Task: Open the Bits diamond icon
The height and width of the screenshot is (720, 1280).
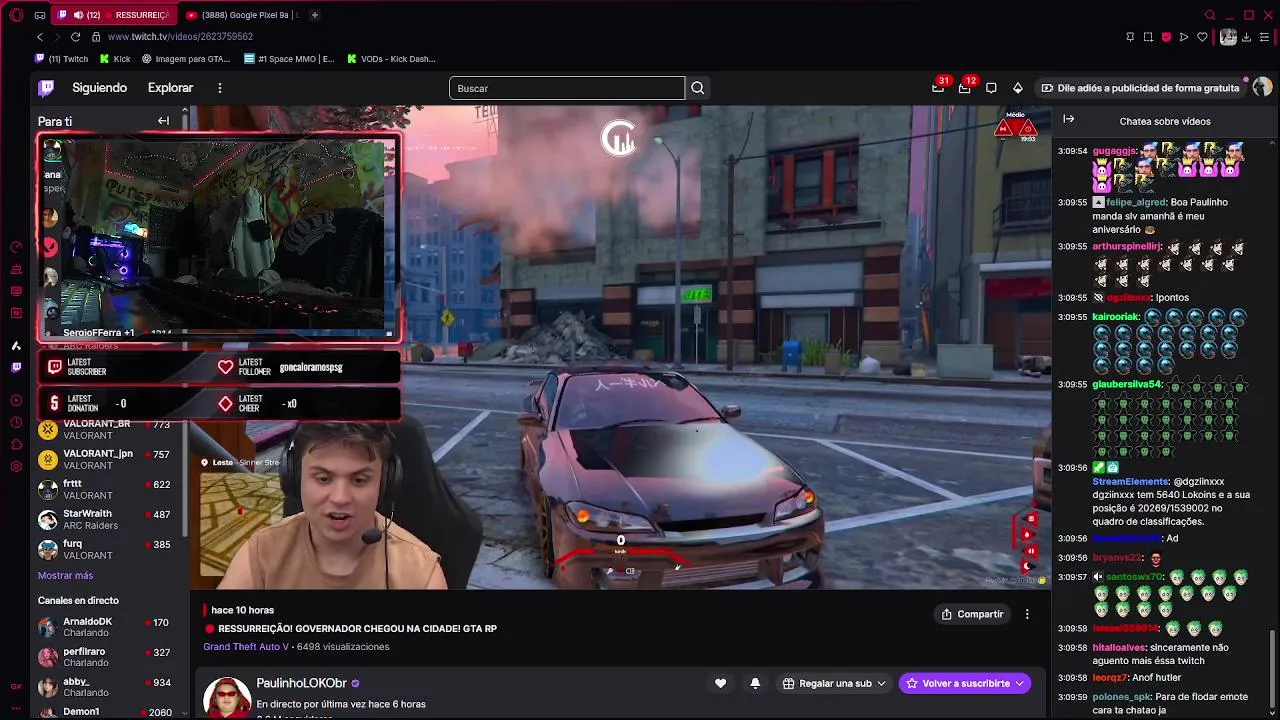Action: (x=1018, y=88)
